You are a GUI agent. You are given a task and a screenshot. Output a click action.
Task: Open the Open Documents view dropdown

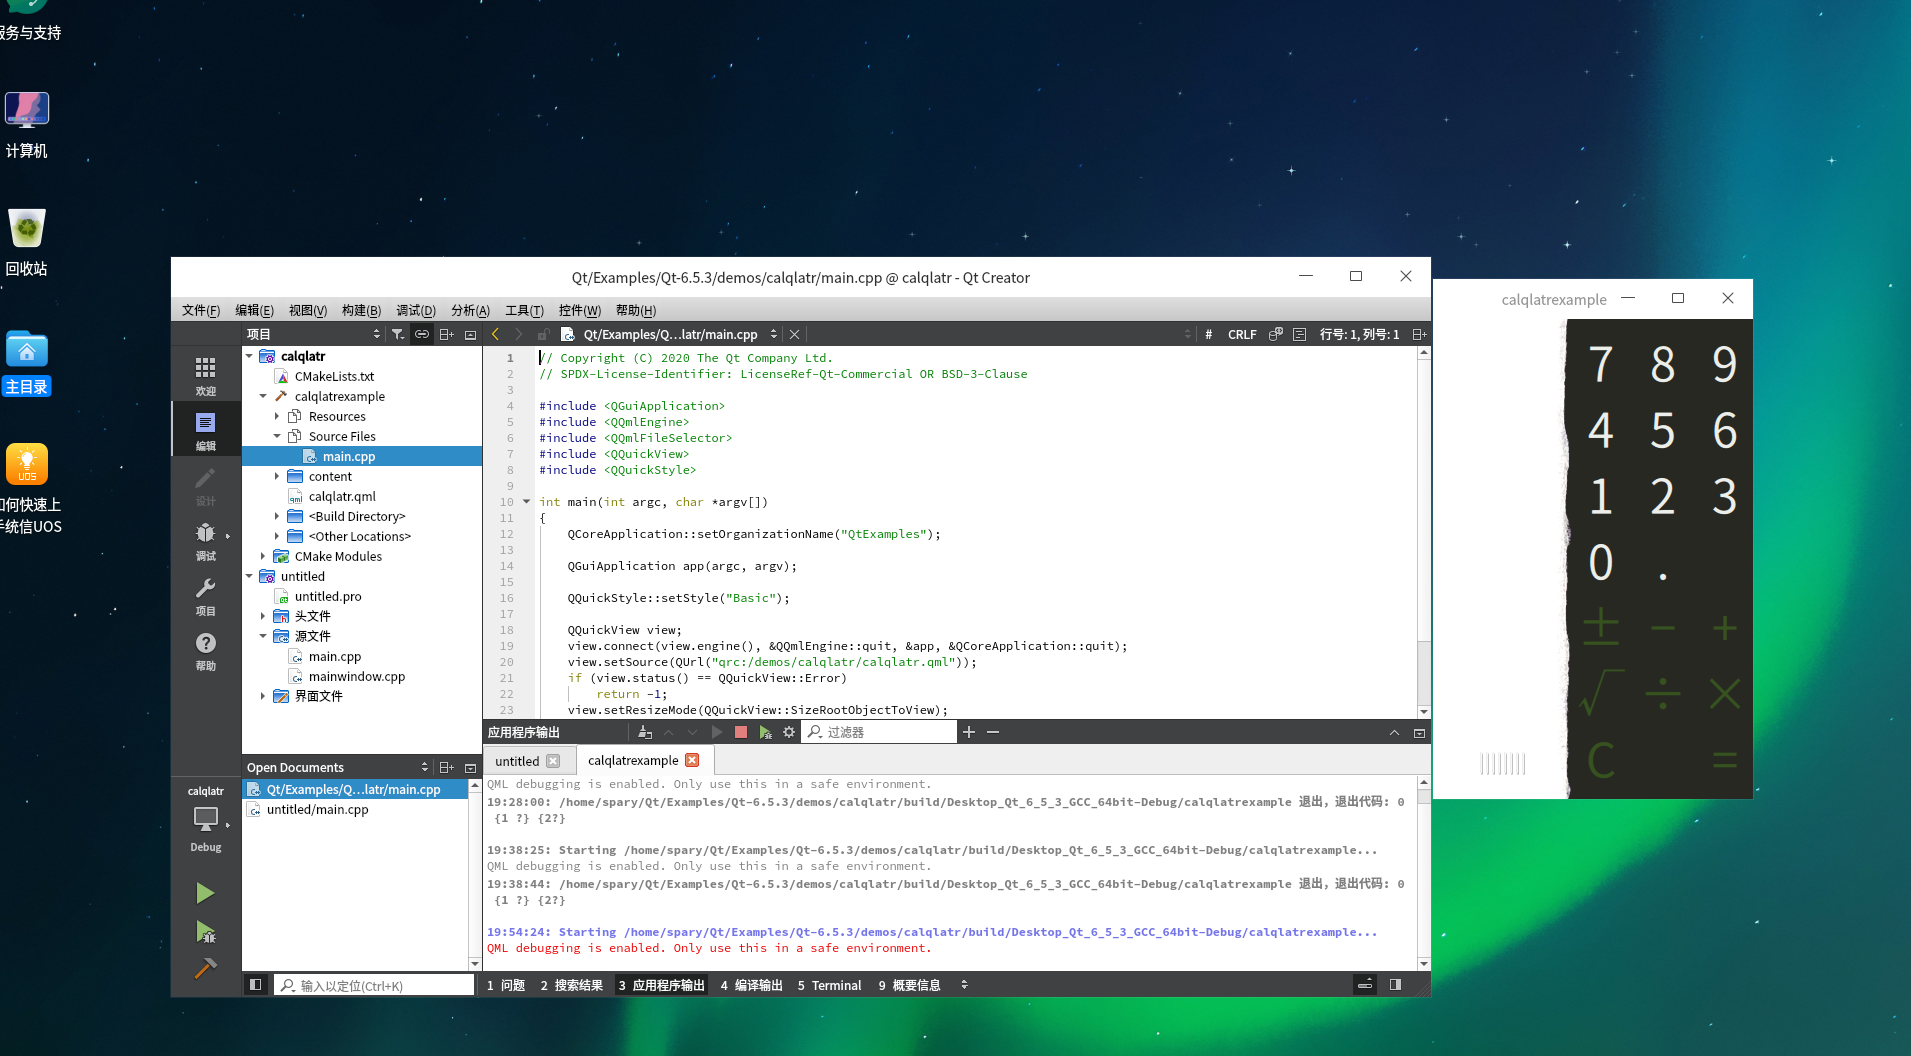pos(338,767)
